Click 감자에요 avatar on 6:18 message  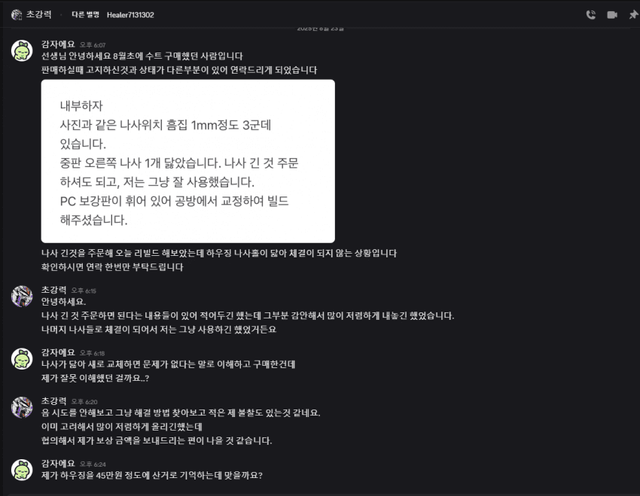[22, 359]
